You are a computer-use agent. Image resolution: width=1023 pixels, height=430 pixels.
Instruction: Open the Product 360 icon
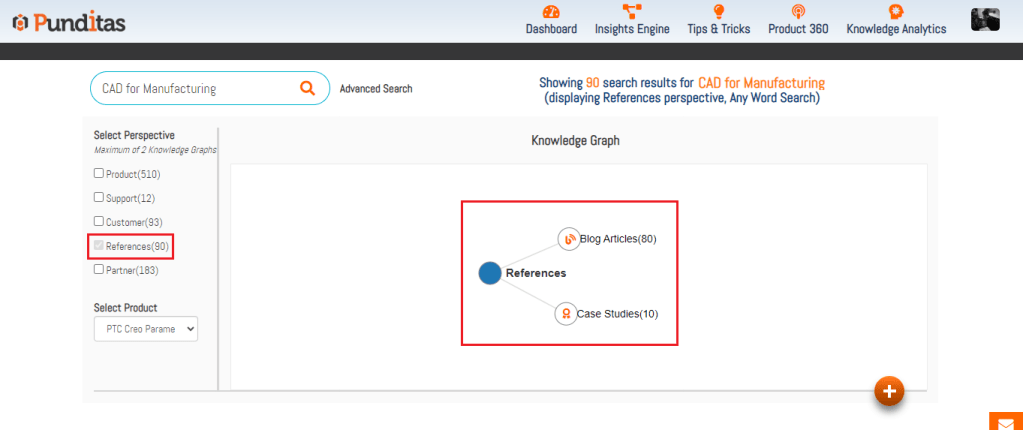pos(797,12)
